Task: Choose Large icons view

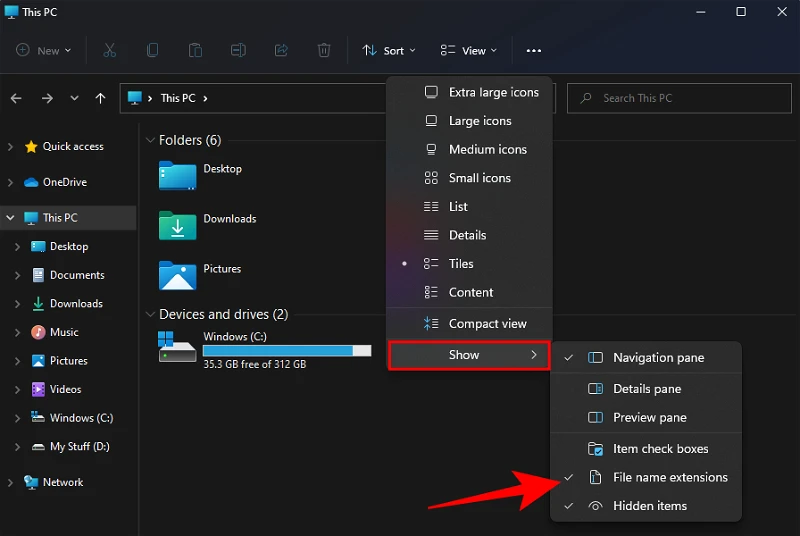Action: (469, 121)
